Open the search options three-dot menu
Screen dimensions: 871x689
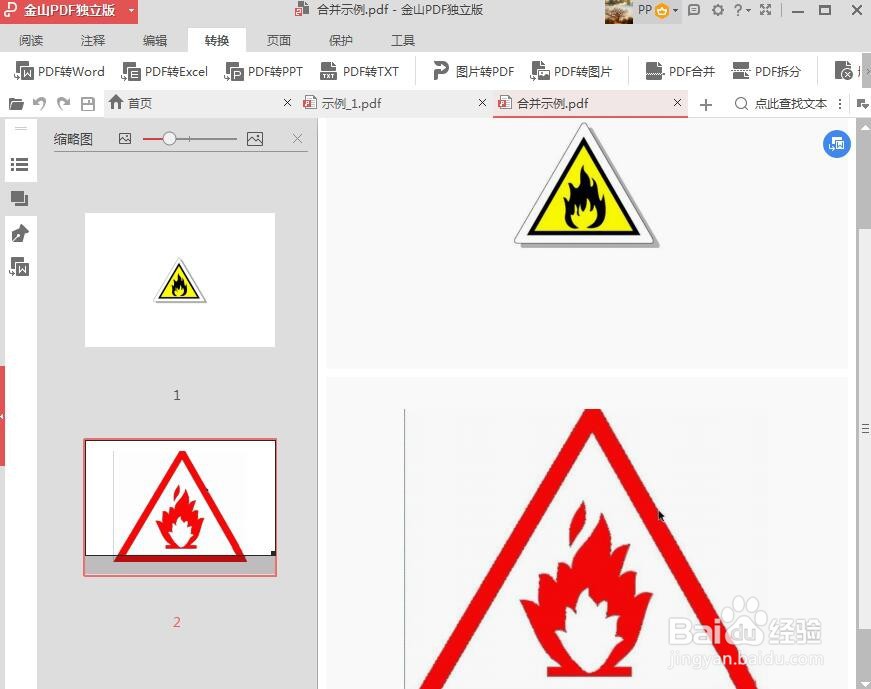[x=840, y=104]
